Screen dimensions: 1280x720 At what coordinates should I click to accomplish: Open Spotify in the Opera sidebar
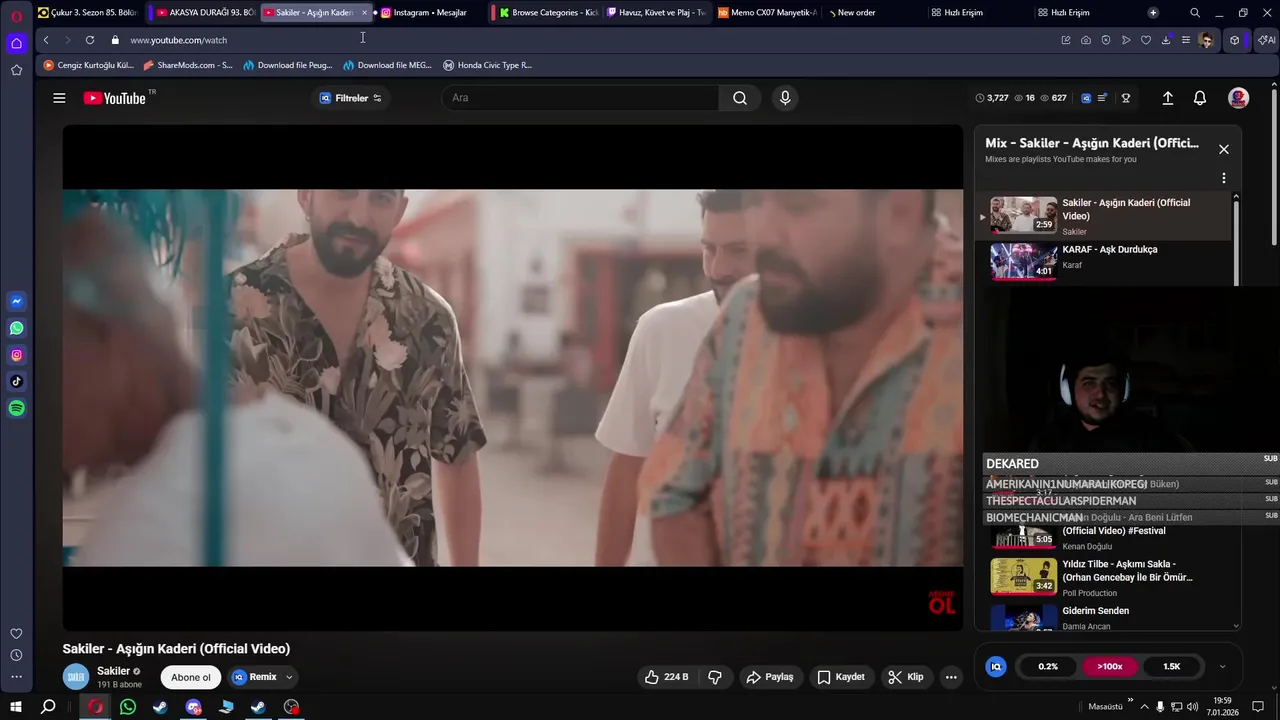pyautogui.click(x=16, y=408)
